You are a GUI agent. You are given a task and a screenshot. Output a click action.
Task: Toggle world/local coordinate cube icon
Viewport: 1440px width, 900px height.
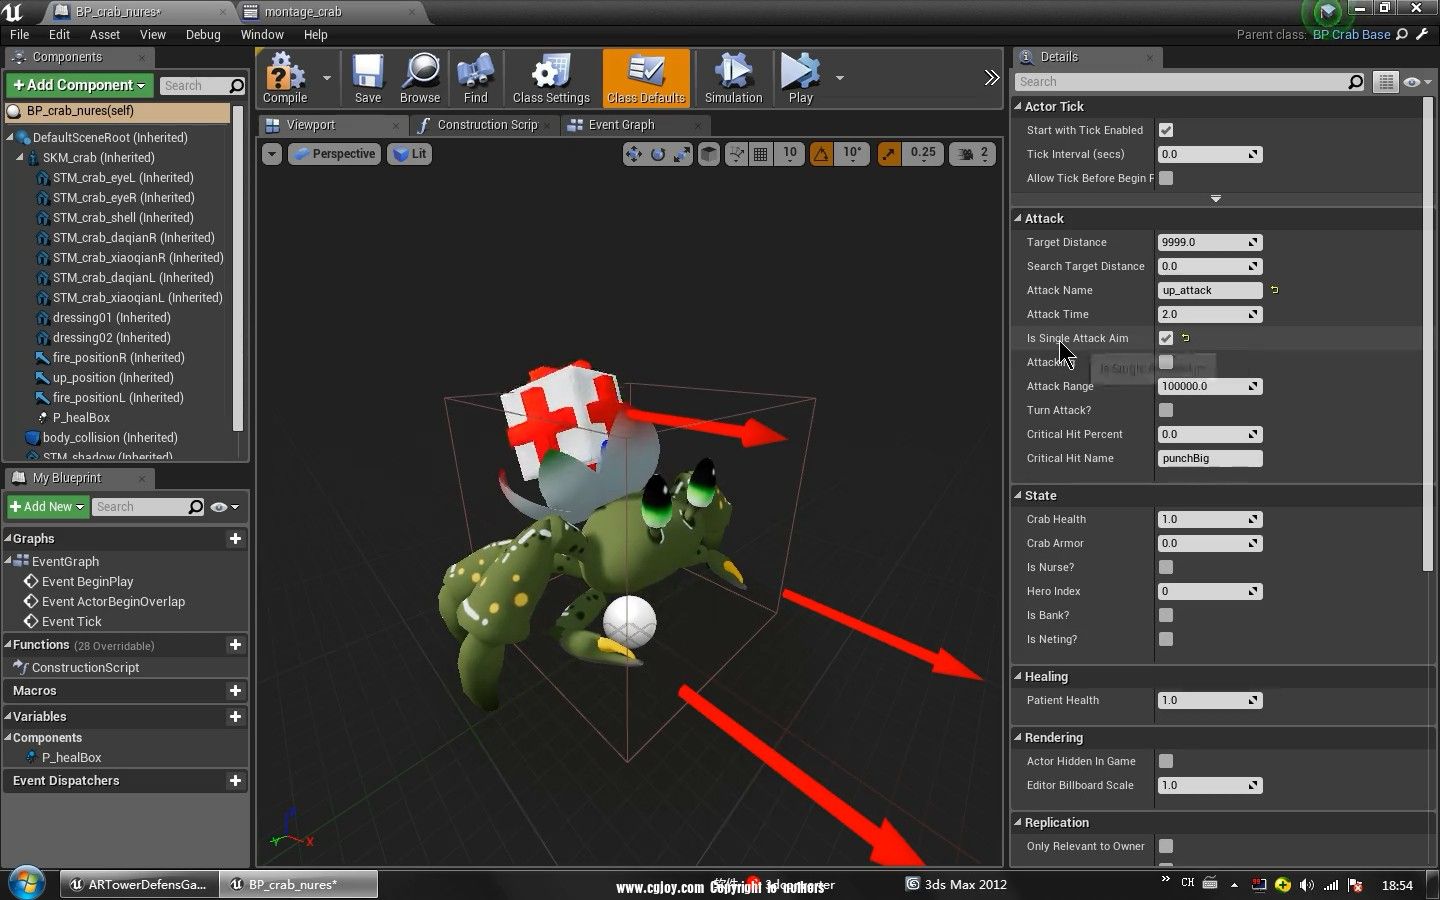coord(708,154)
